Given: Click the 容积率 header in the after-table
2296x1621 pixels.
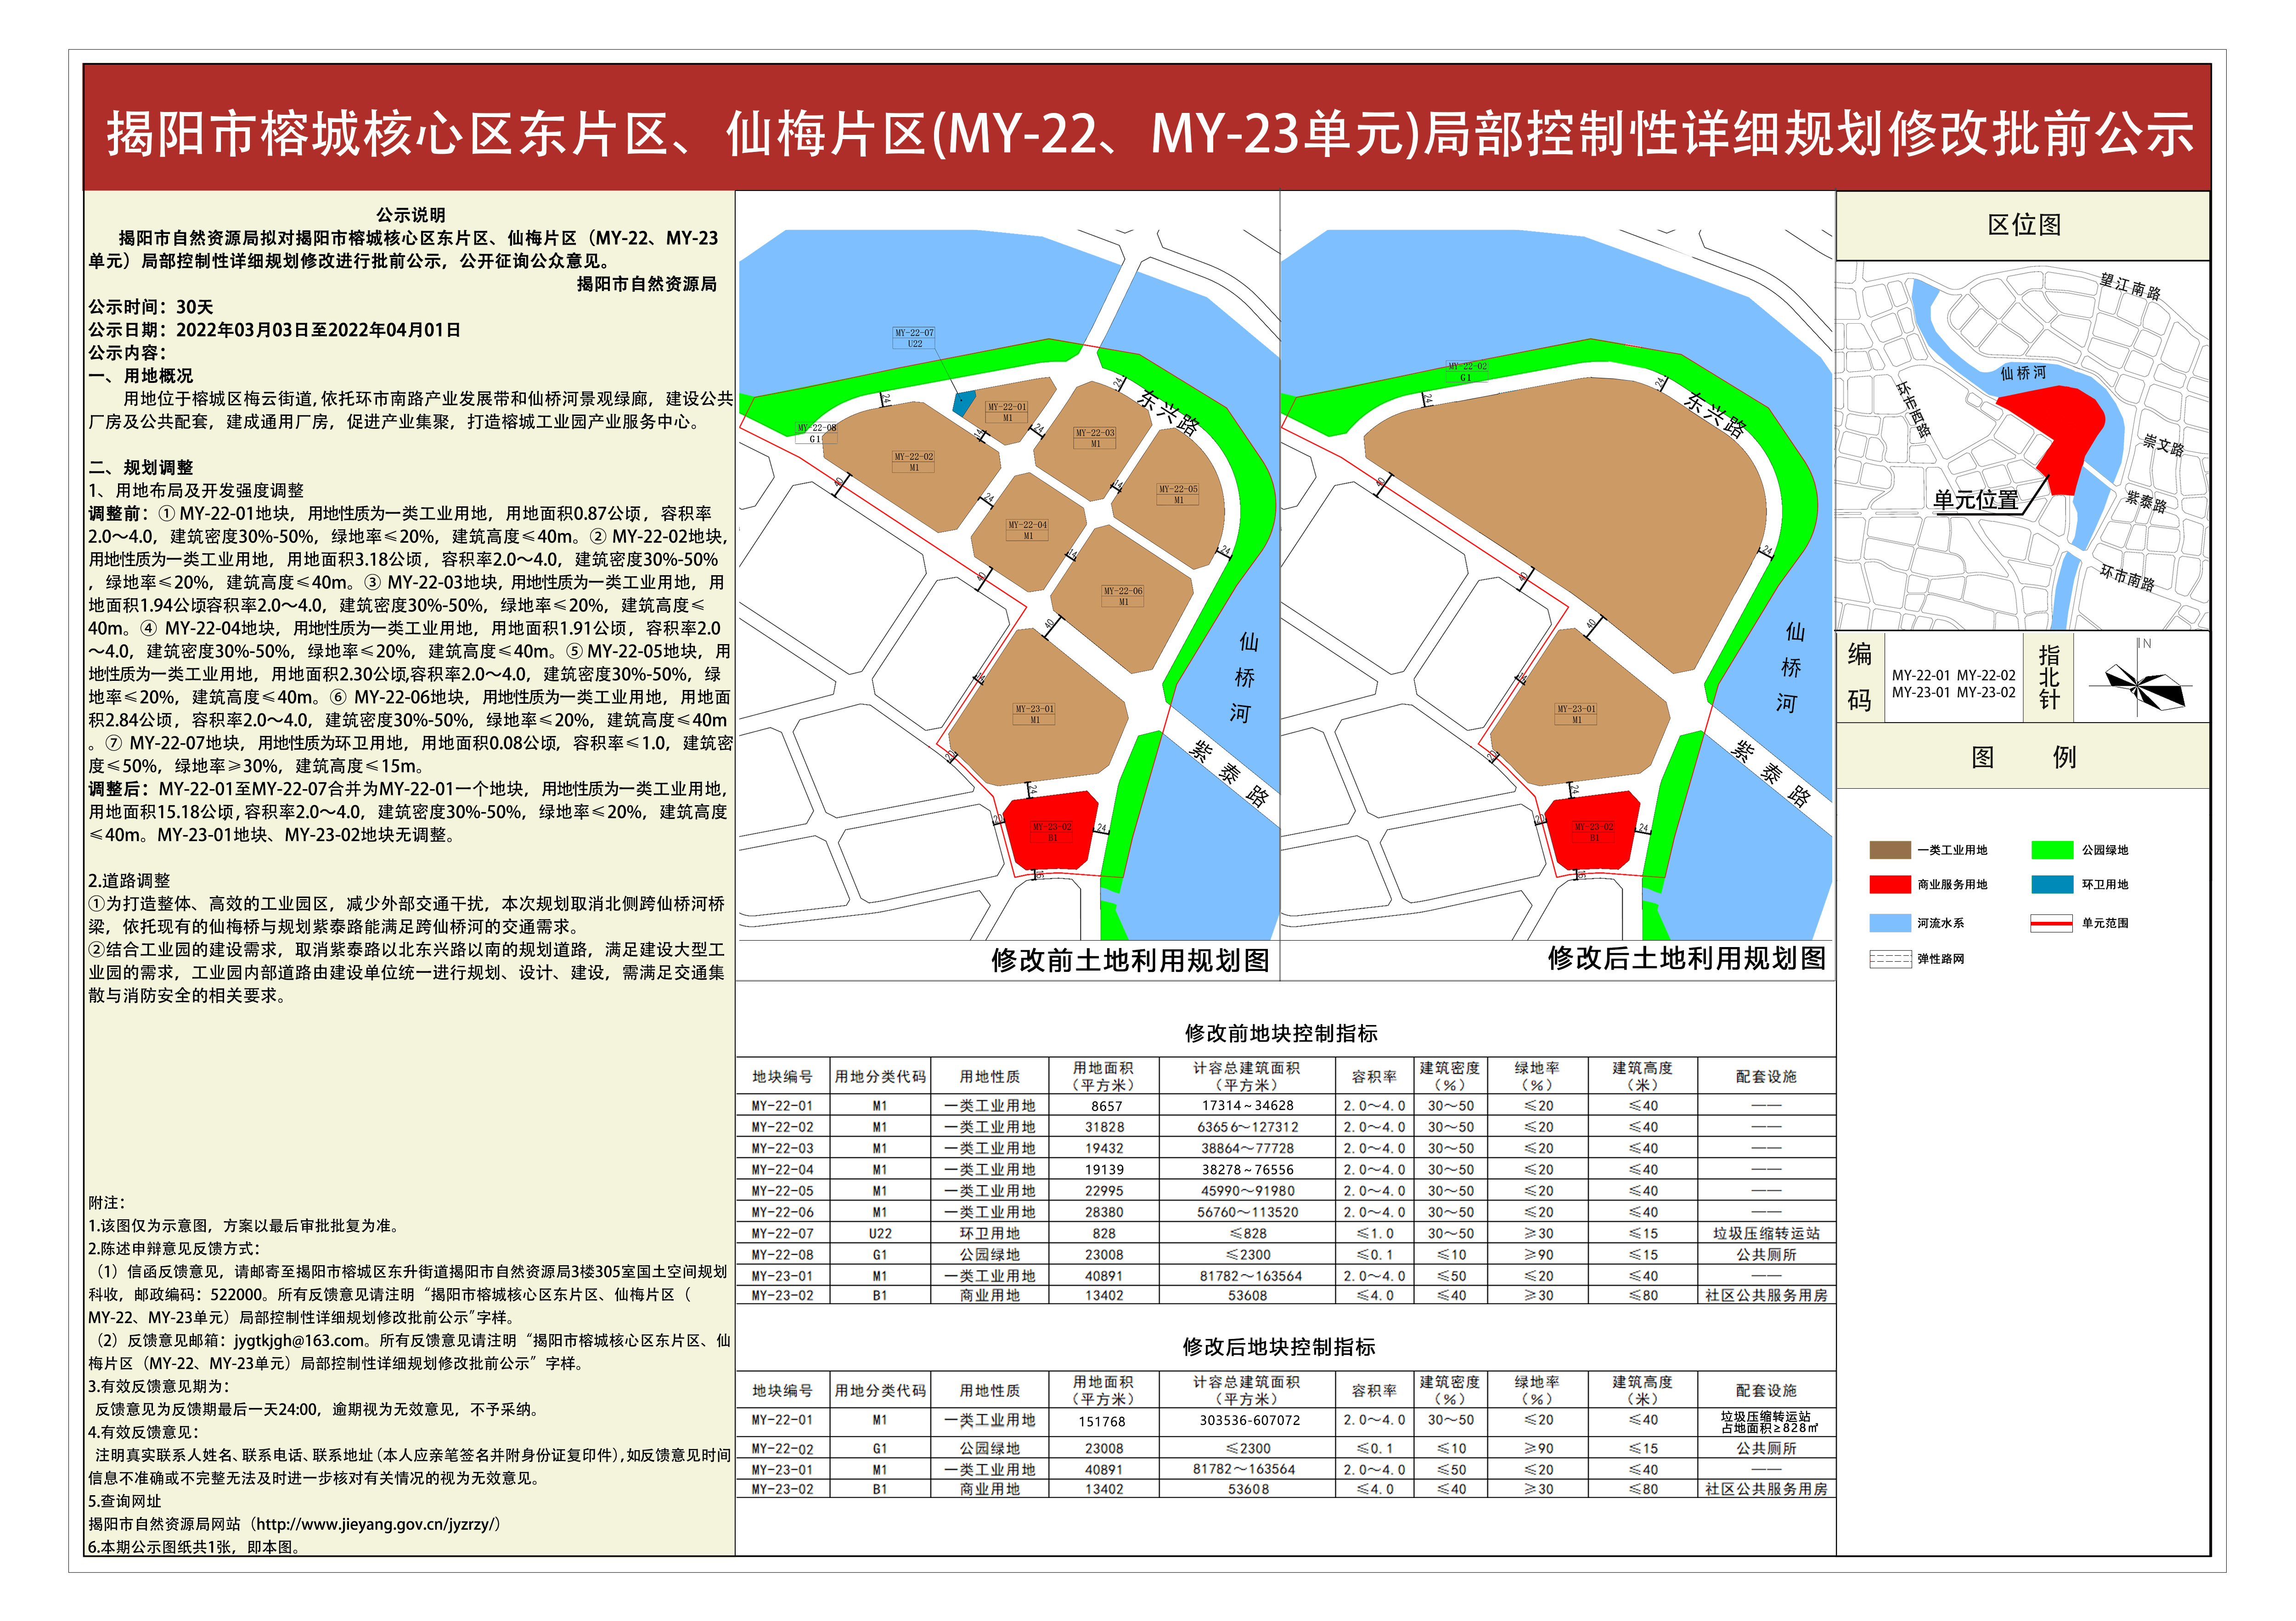Looking at the screenshot, I should coord(1374,1391).
